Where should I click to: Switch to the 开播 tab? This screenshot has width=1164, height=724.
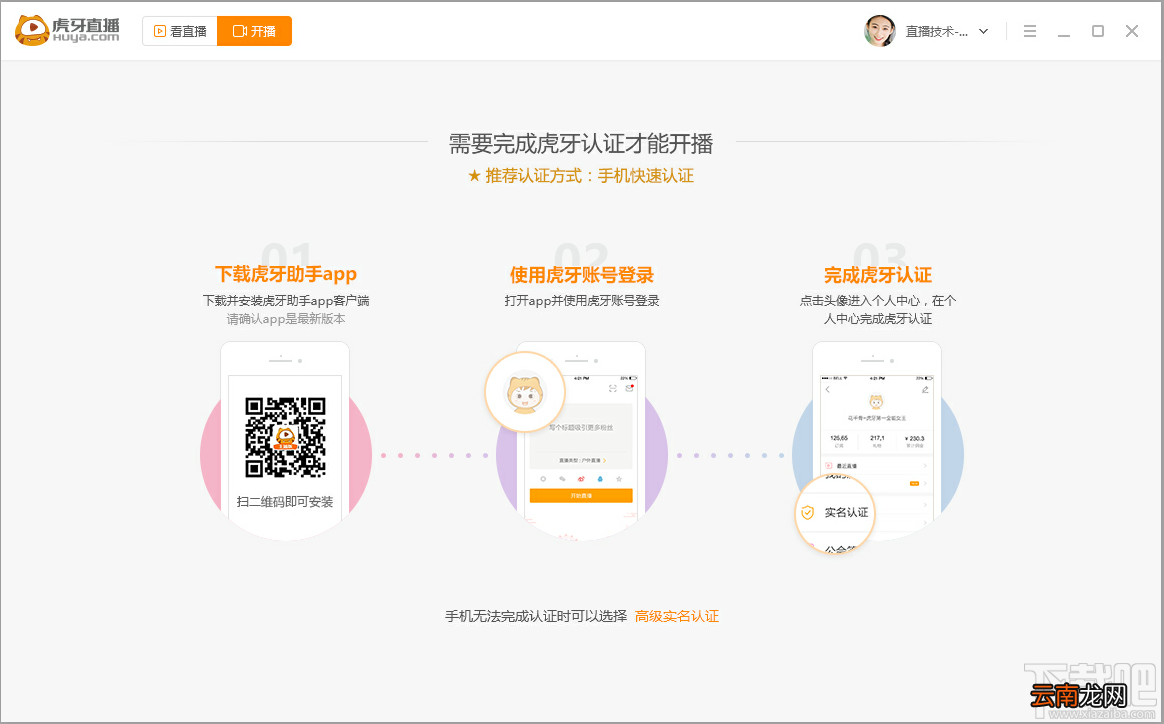point(255,31)
